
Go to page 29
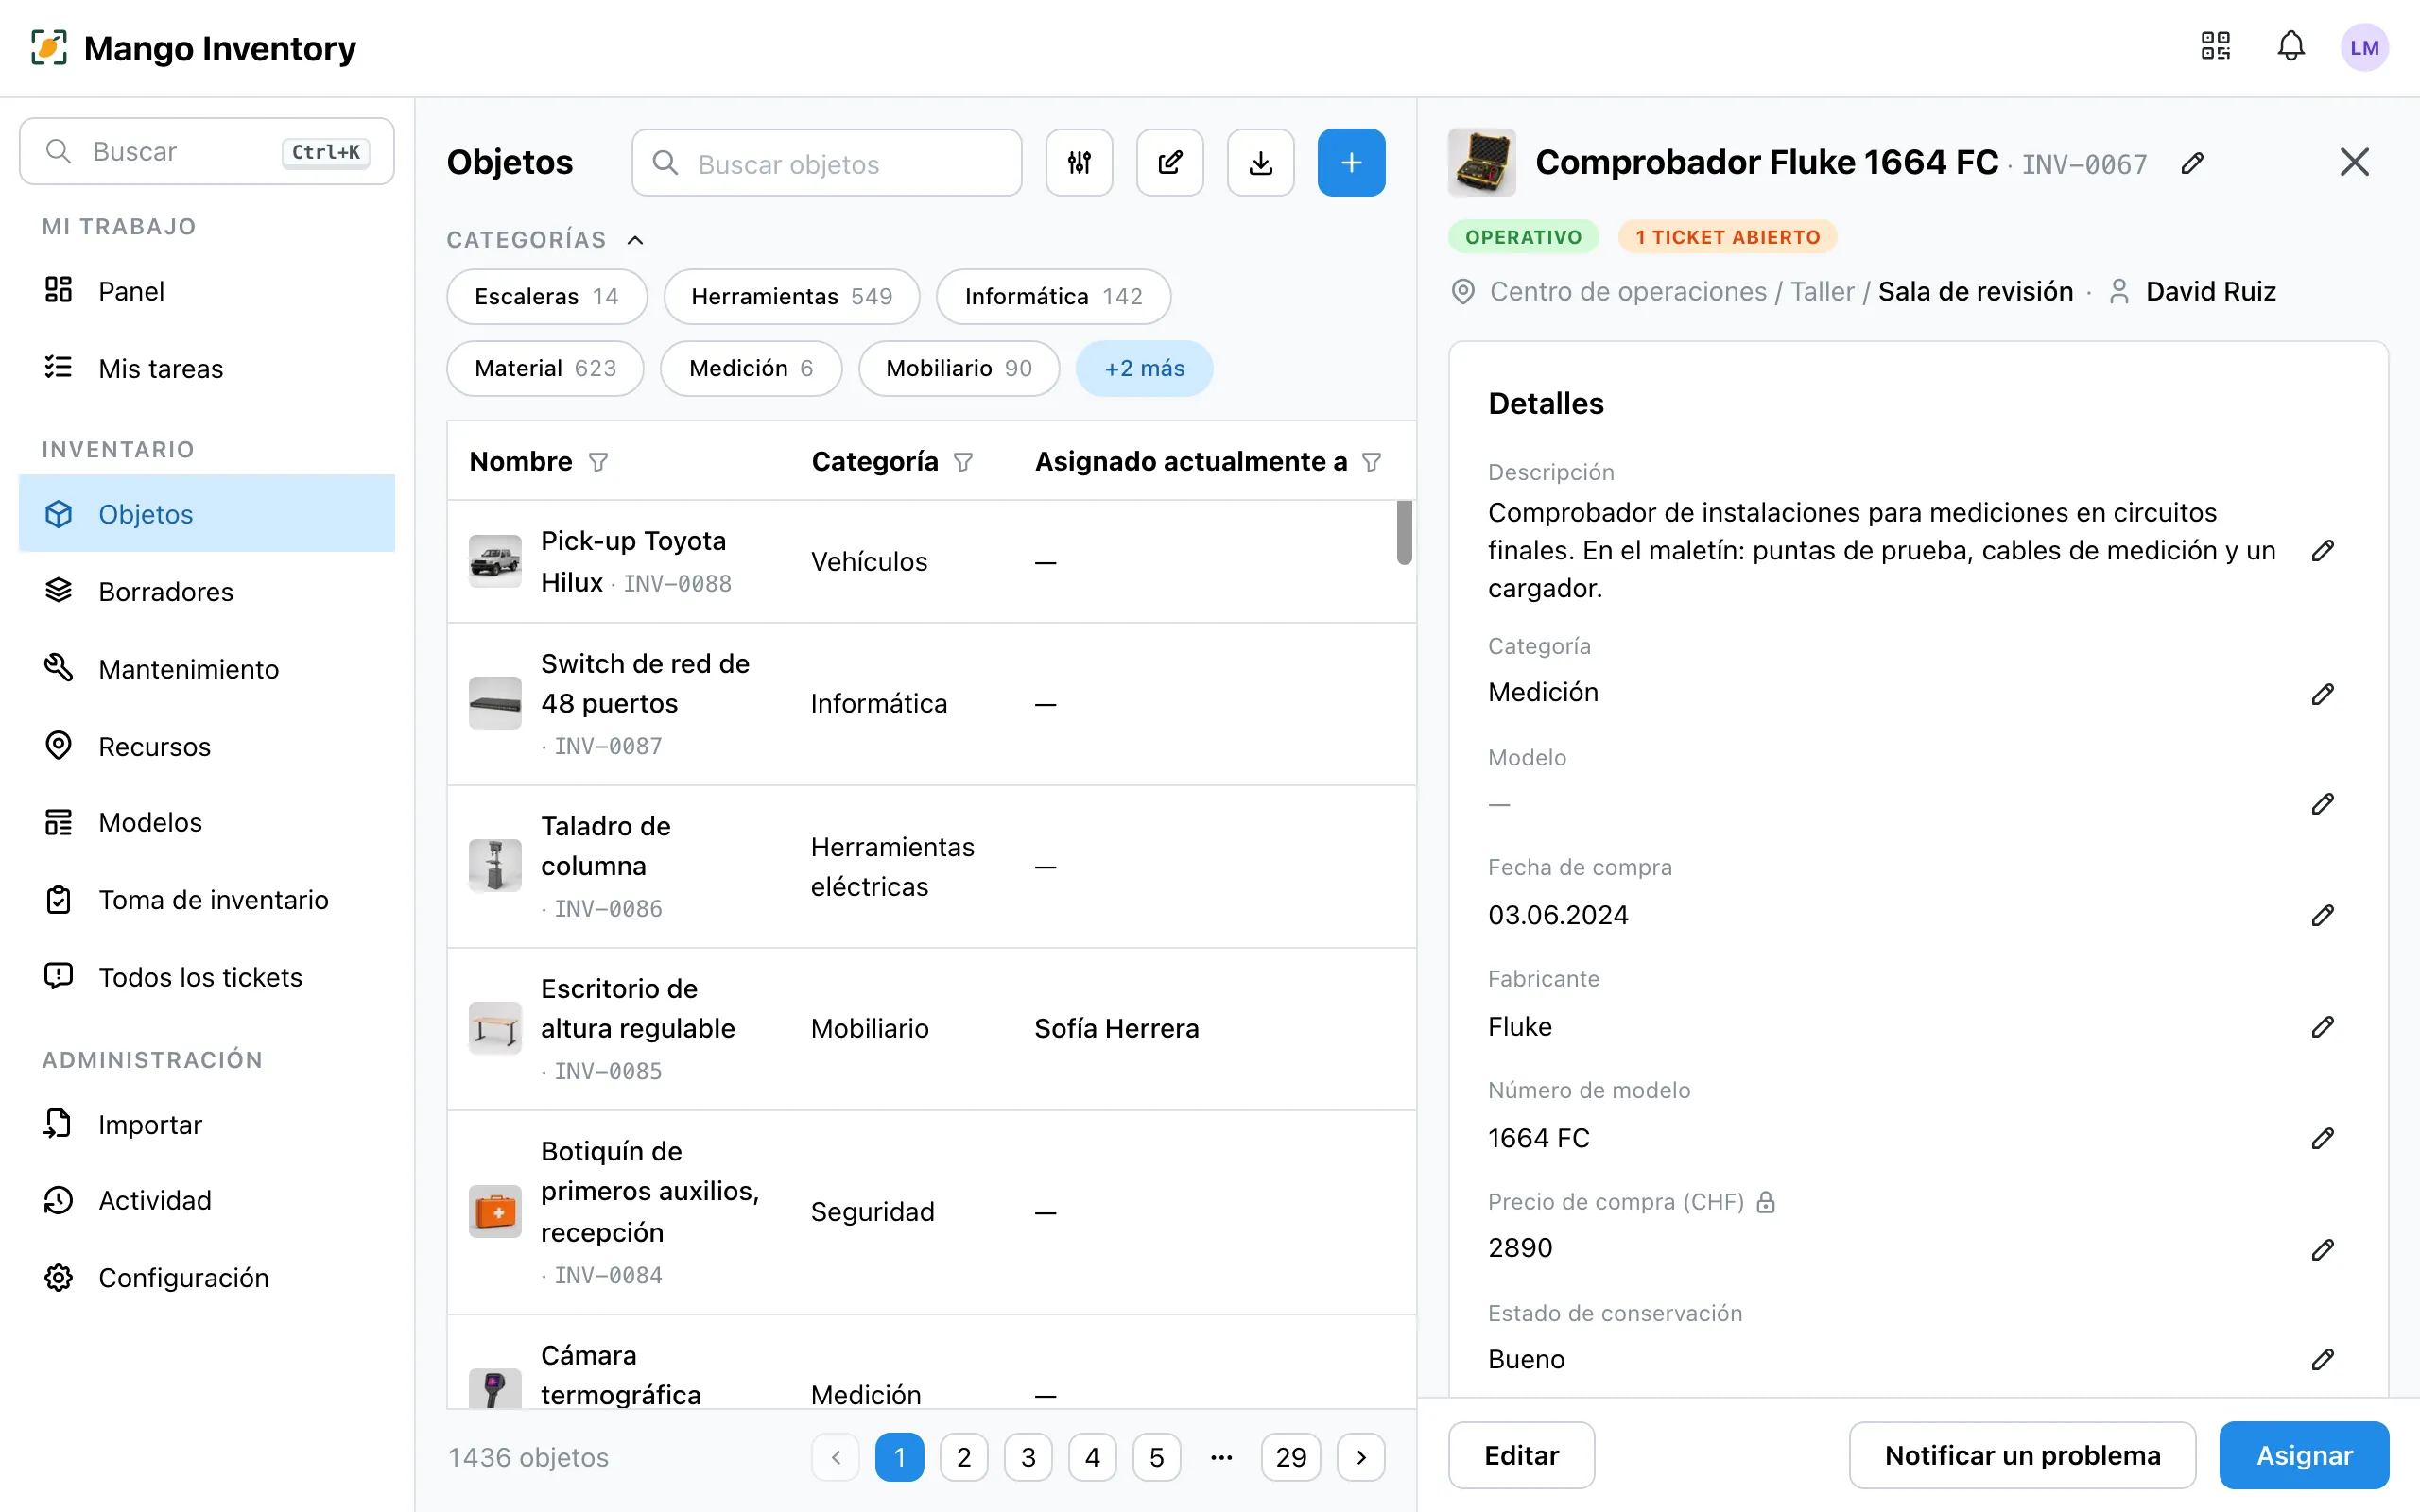1290,1457
